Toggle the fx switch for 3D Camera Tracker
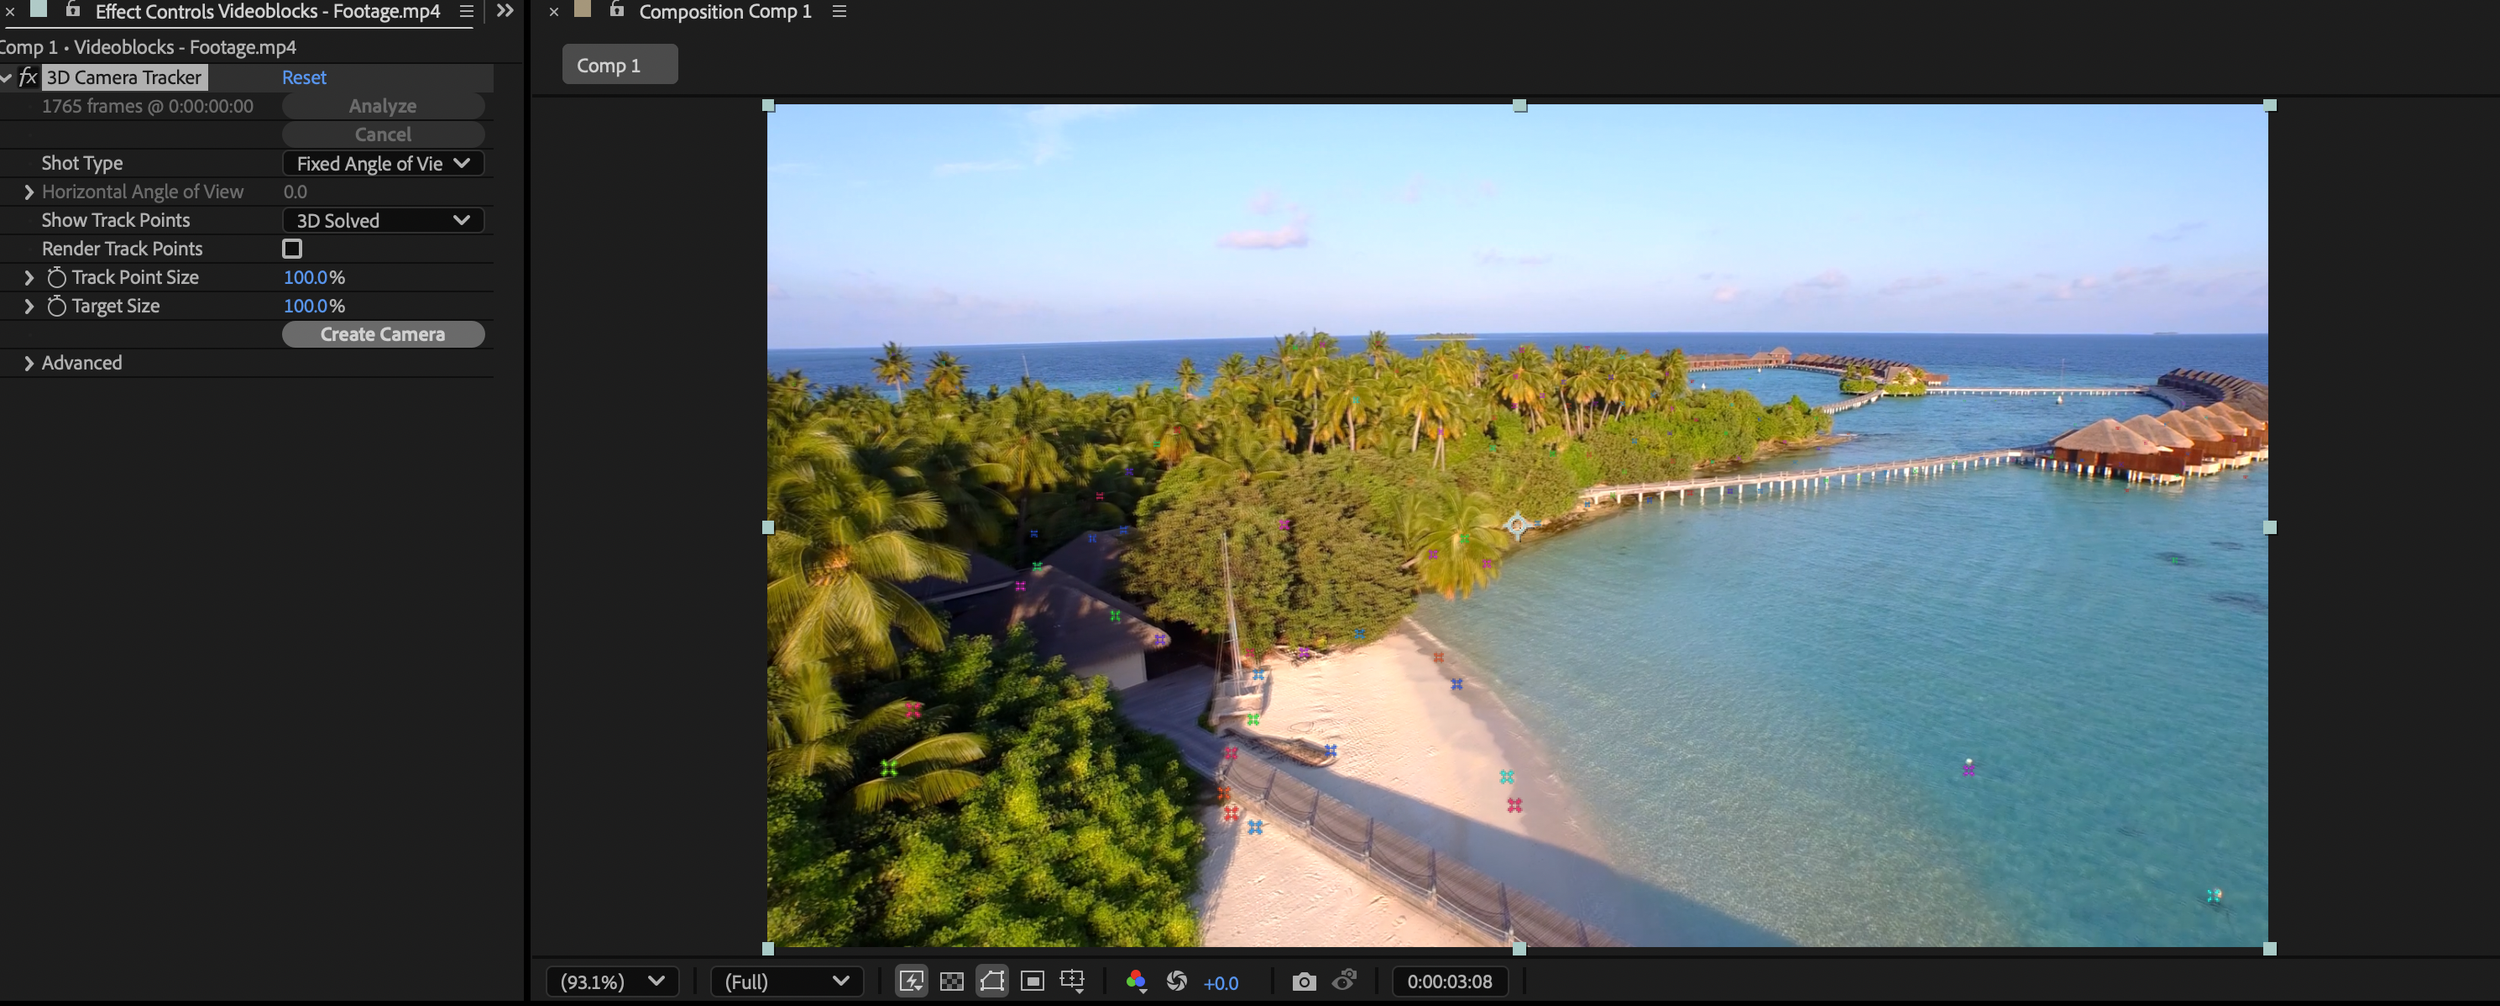The image size is (2500, 1006). pos(28,77)
